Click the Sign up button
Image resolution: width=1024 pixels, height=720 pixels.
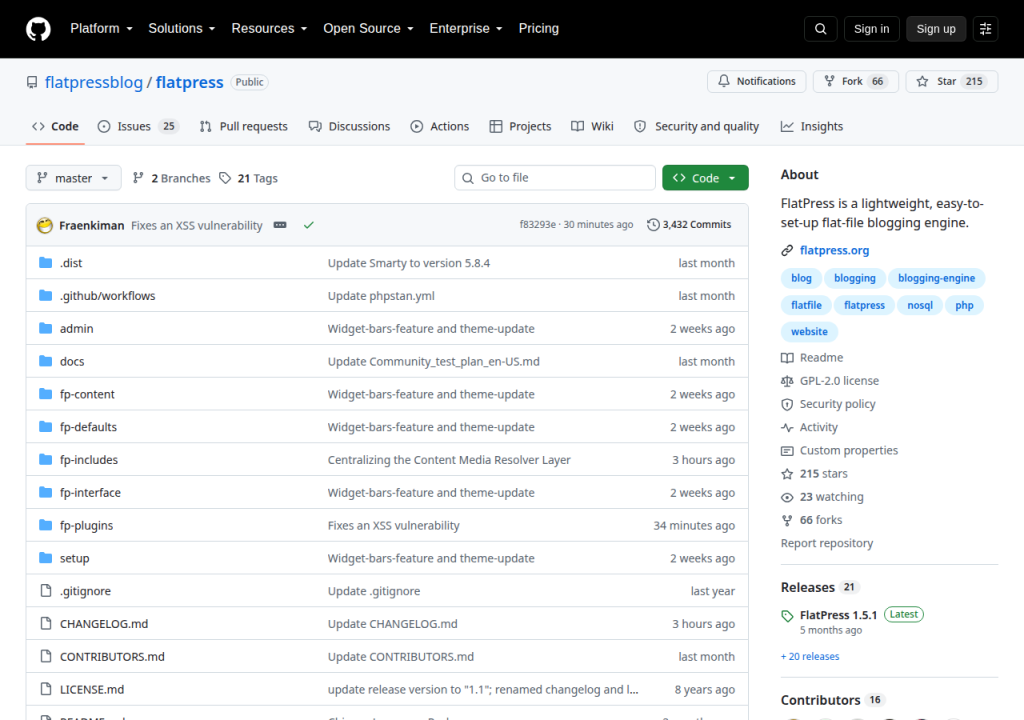935,29
